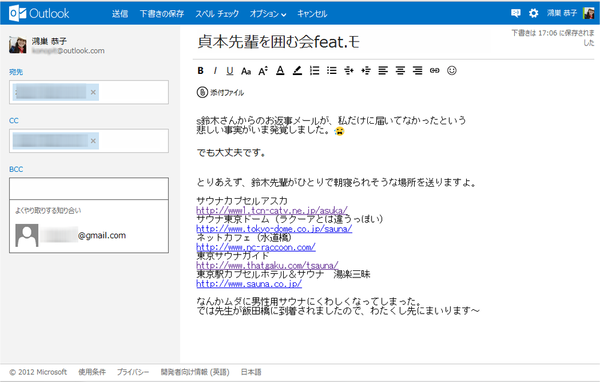
Task: Open the emoticon picker
Action: point(452,70)
